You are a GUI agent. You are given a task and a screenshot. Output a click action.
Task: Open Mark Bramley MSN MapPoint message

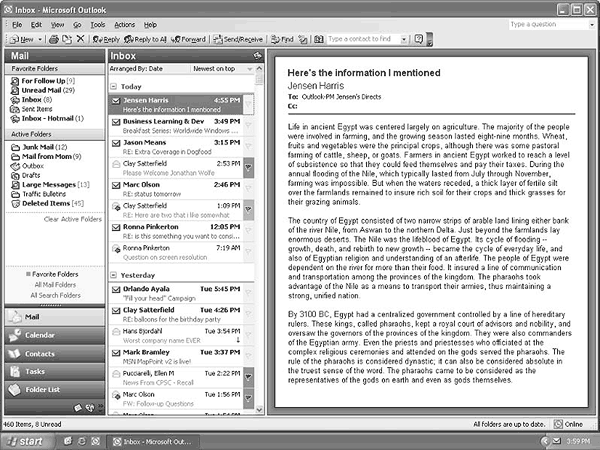pos(176,357)
